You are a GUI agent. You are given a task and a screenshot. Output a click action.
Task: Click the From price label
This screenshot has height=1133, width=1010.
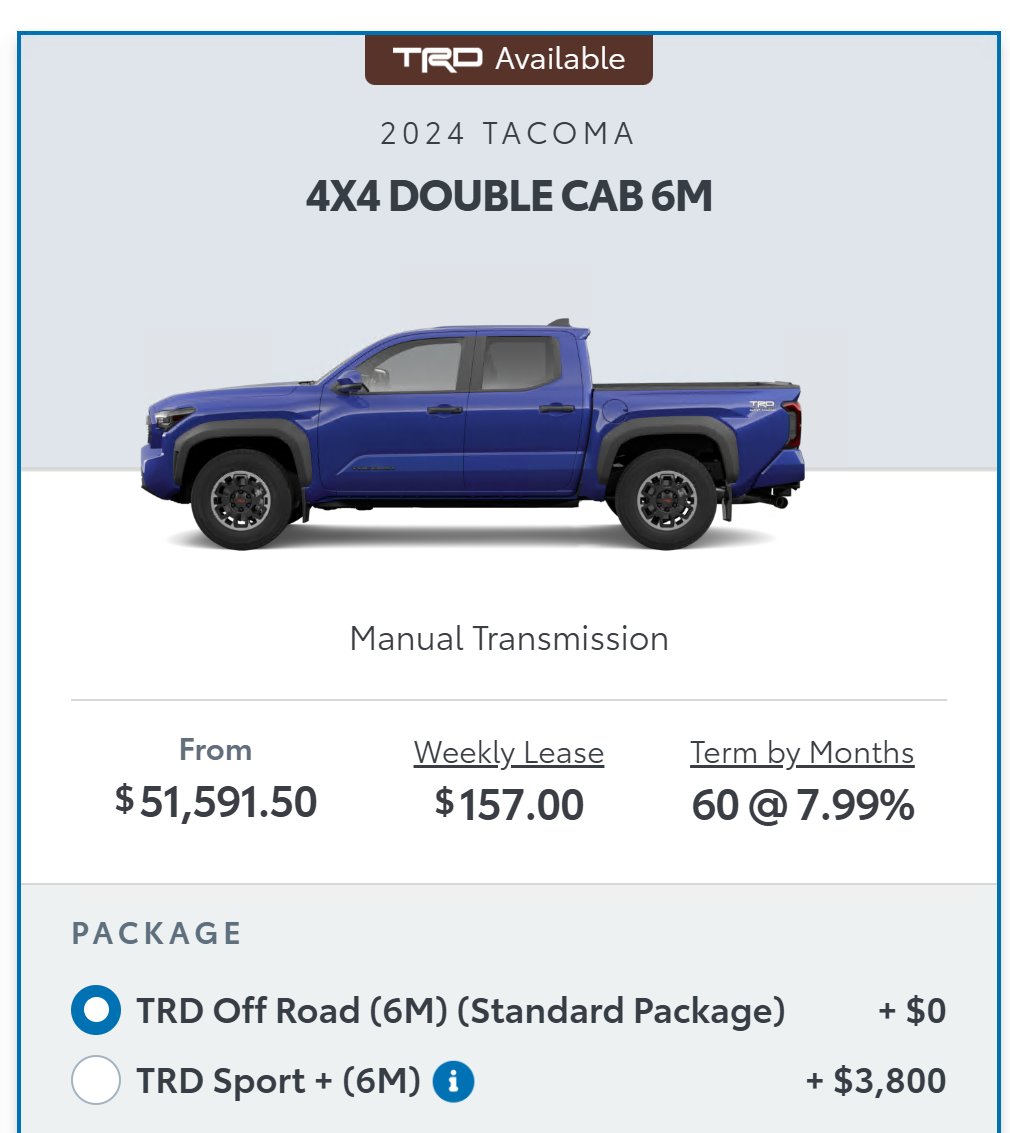pyautogui.click(x=215, y=750)
